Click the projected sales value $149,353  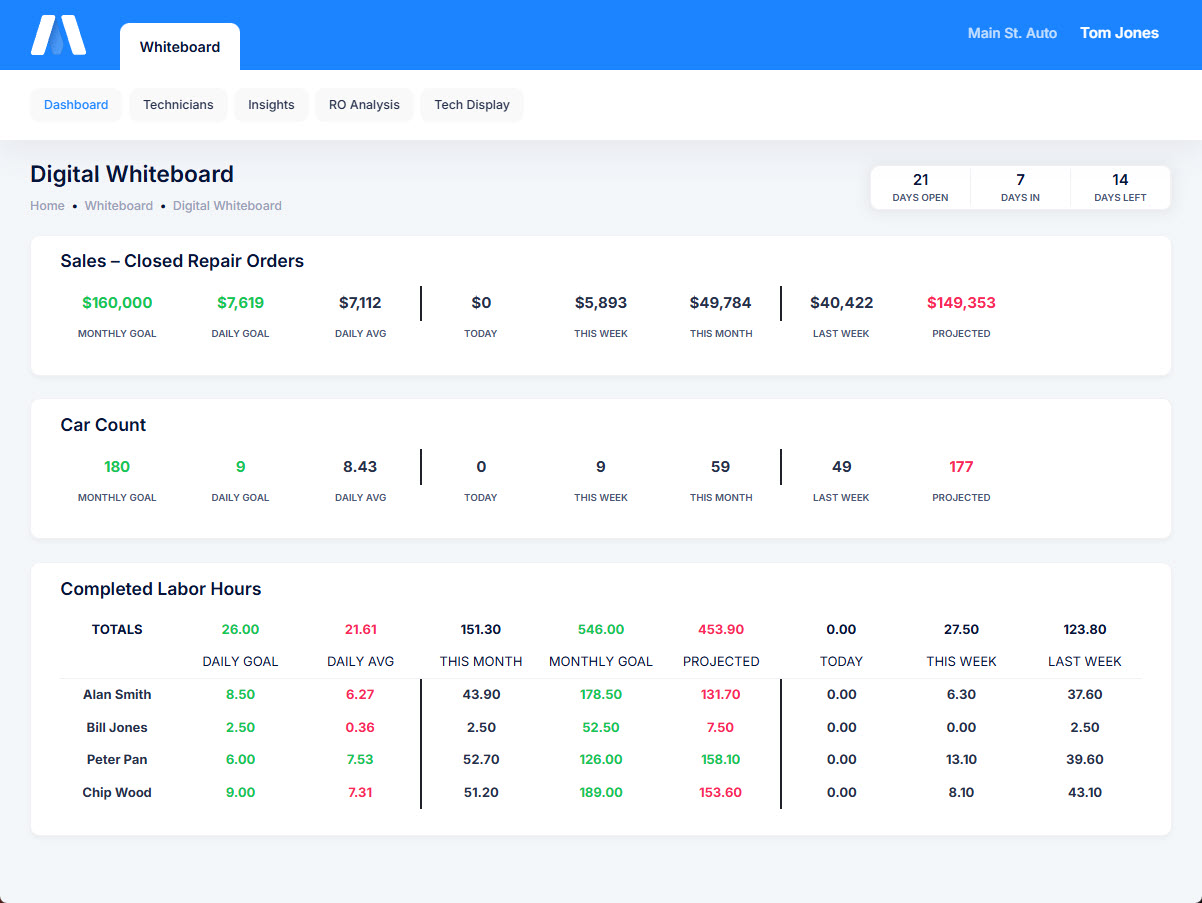coord(961,303)
